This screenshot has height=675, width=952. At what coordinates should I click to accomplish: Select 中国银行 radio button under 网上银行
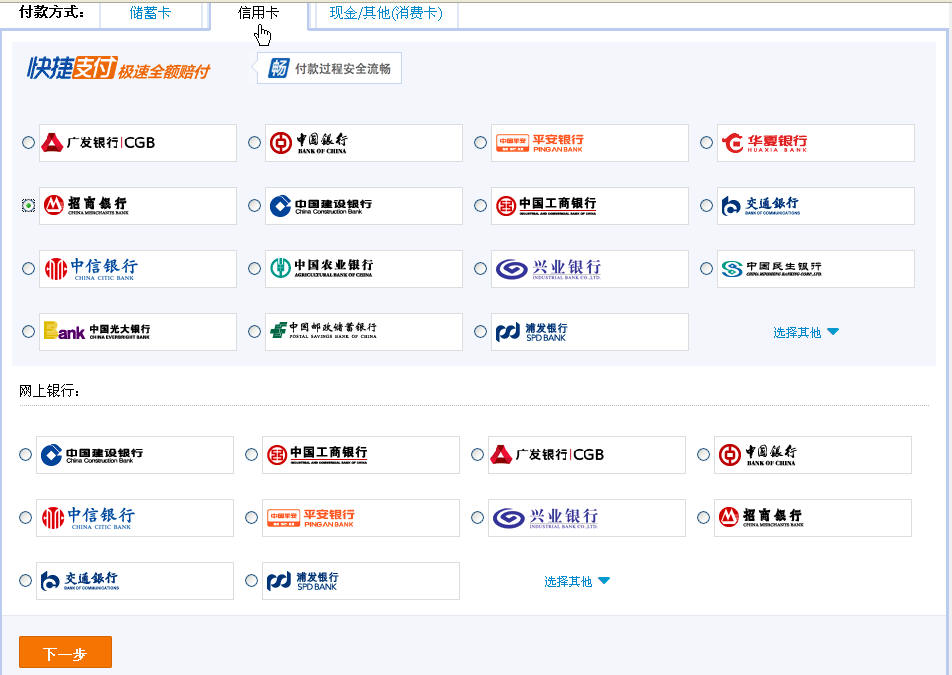coord(703,455)
